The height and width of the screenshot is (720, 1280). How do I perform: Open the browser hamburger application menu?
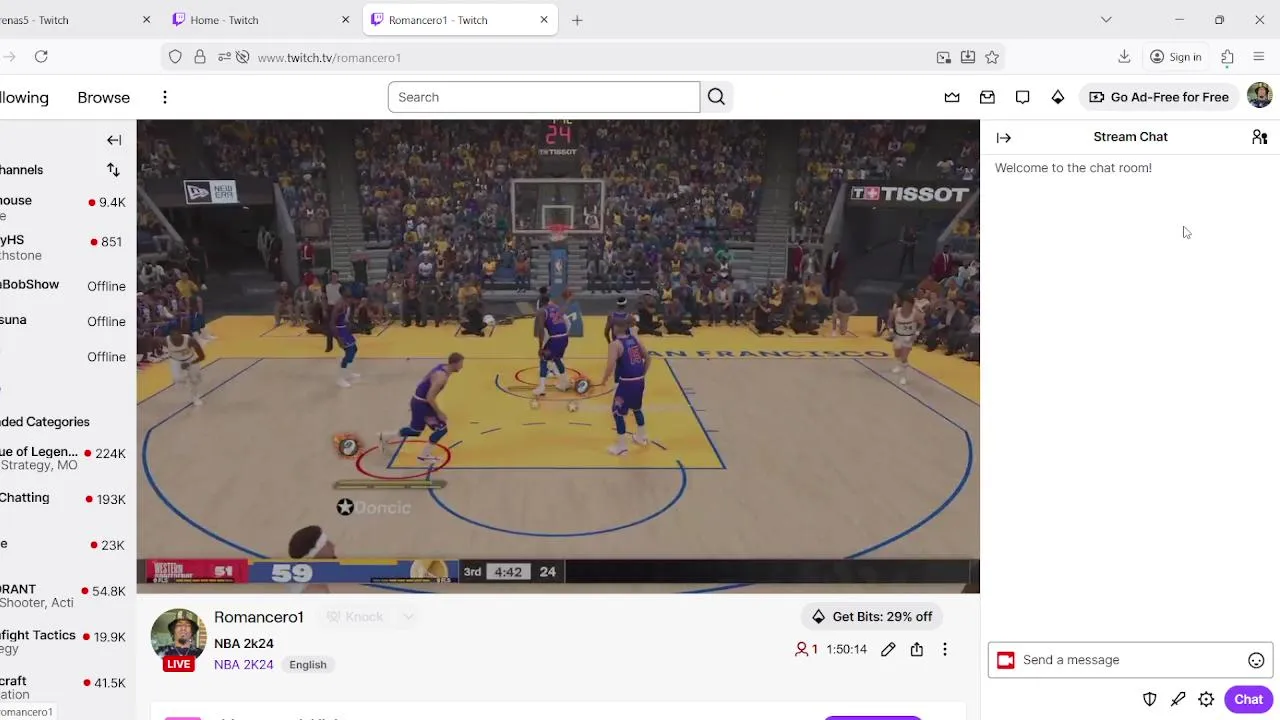1259,57
